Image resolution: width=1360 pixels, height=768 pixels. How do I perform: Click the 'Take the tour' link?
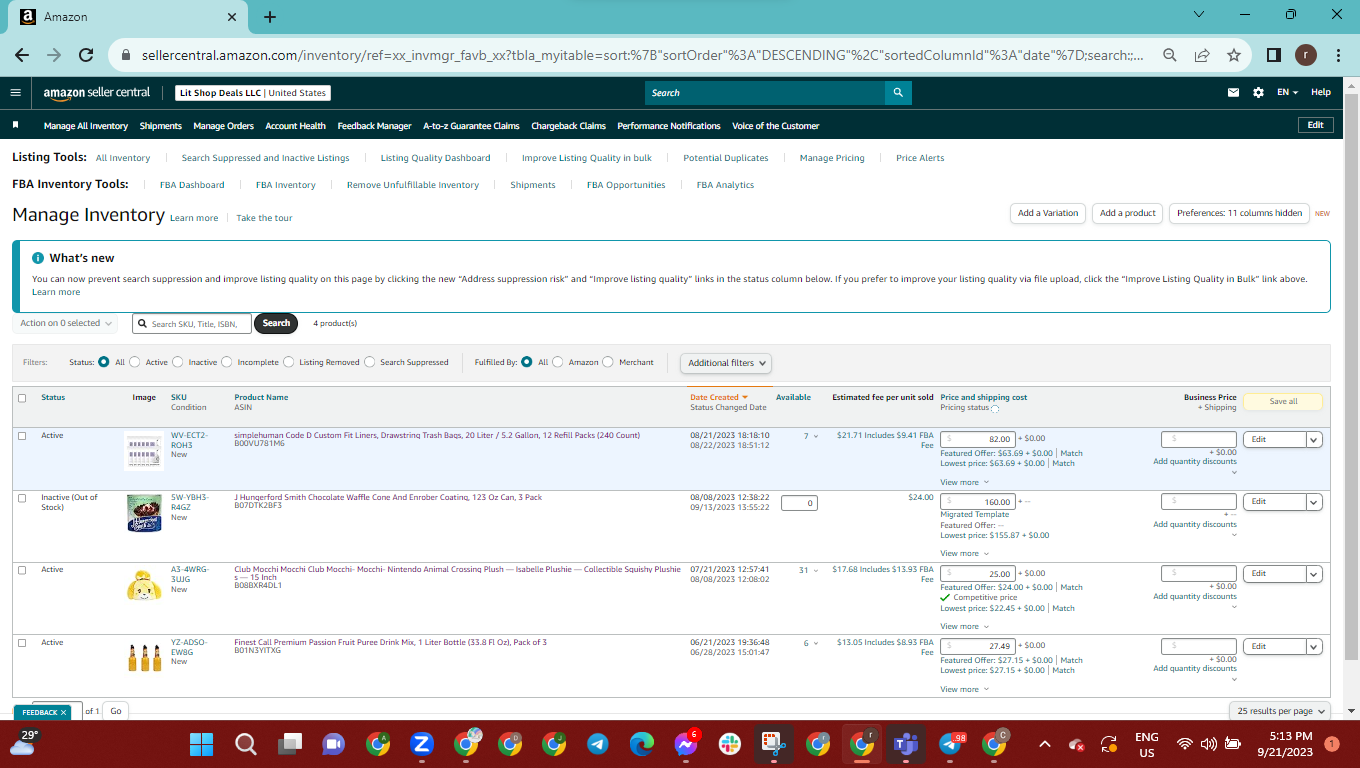[264, 218]
